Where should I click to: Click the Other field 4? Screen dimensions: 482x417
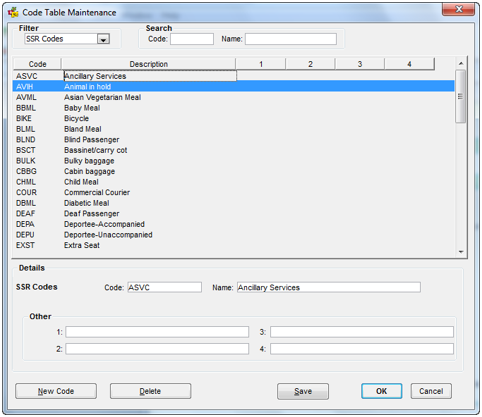pos(362,349)
